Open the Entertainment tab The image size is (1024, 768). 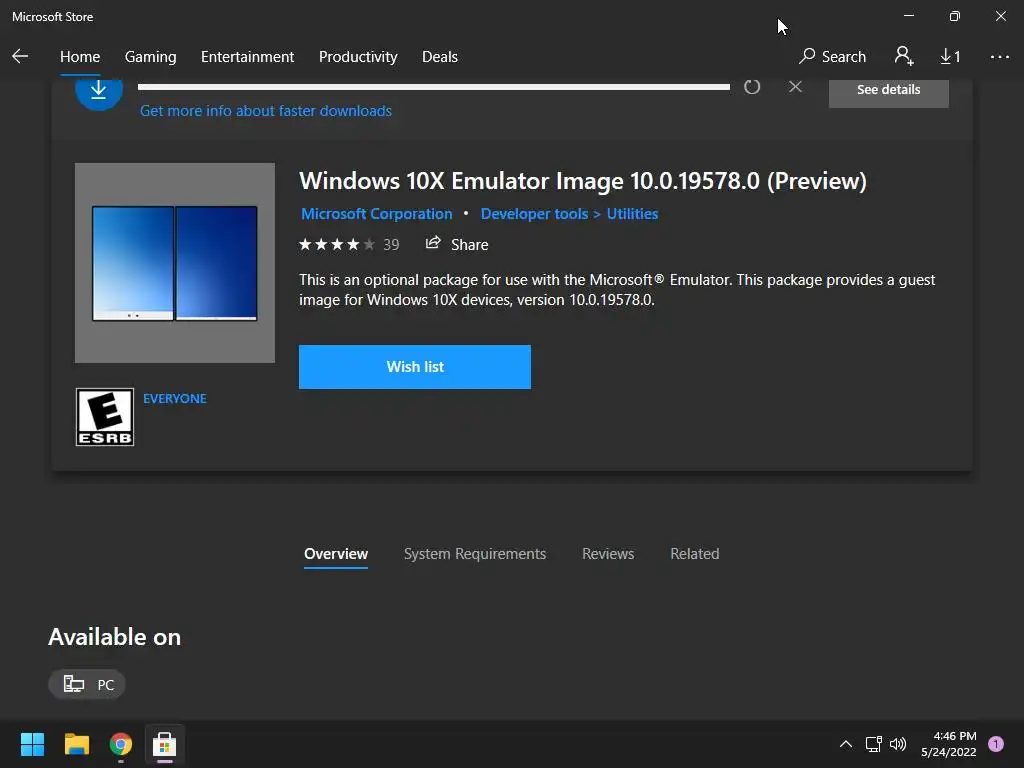[x=248, y=57]
